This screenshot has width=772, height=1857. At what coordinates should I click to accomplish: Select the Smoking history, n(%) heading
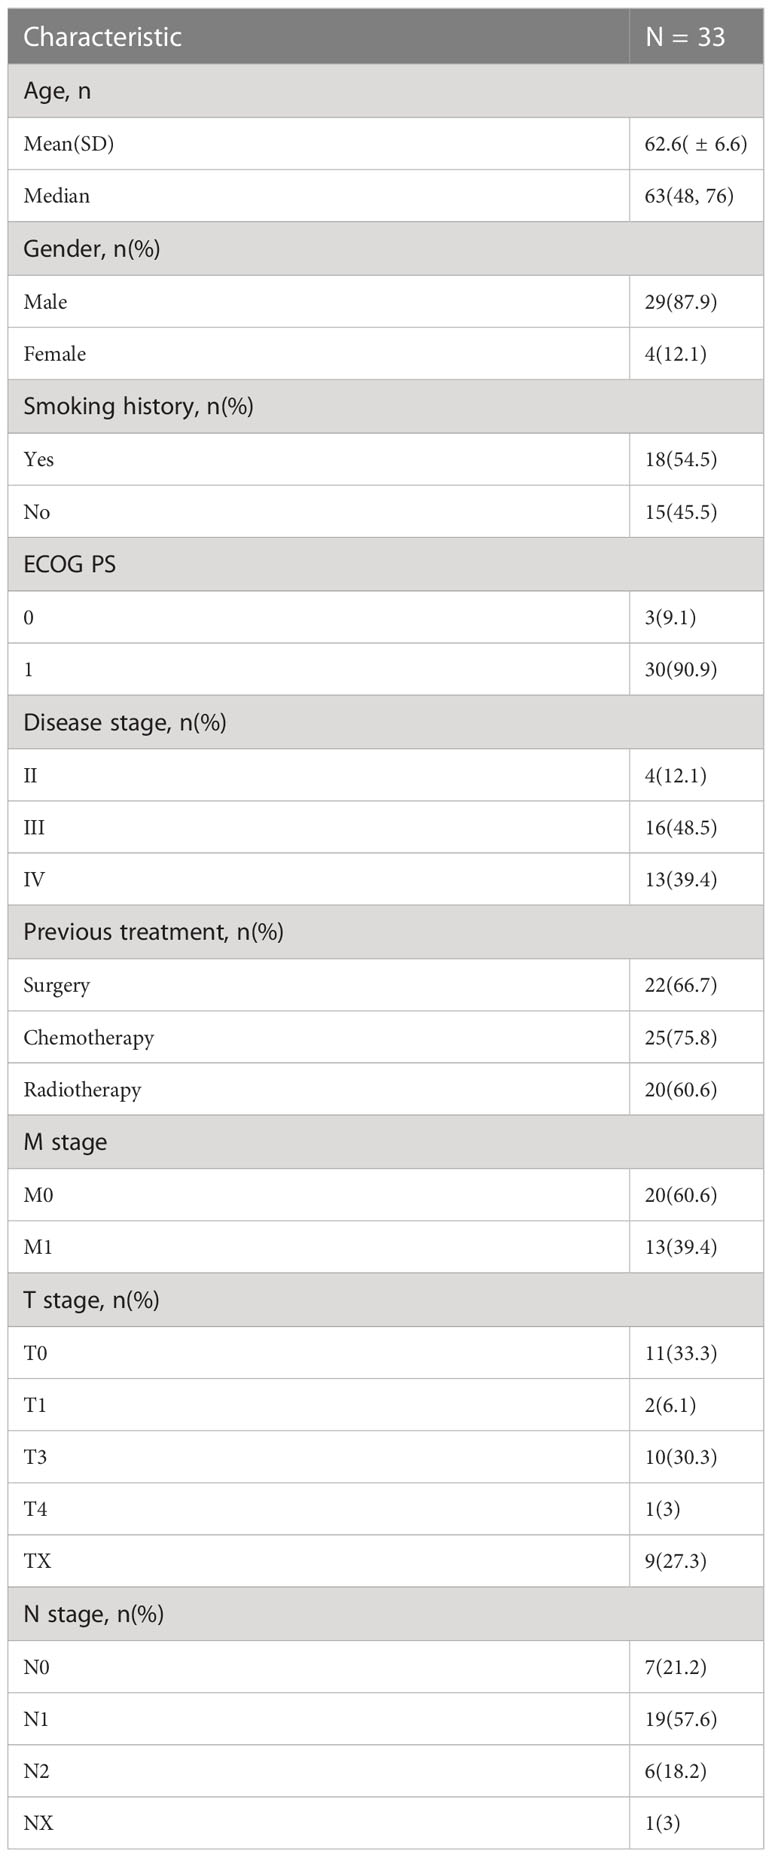coord(138,407)
